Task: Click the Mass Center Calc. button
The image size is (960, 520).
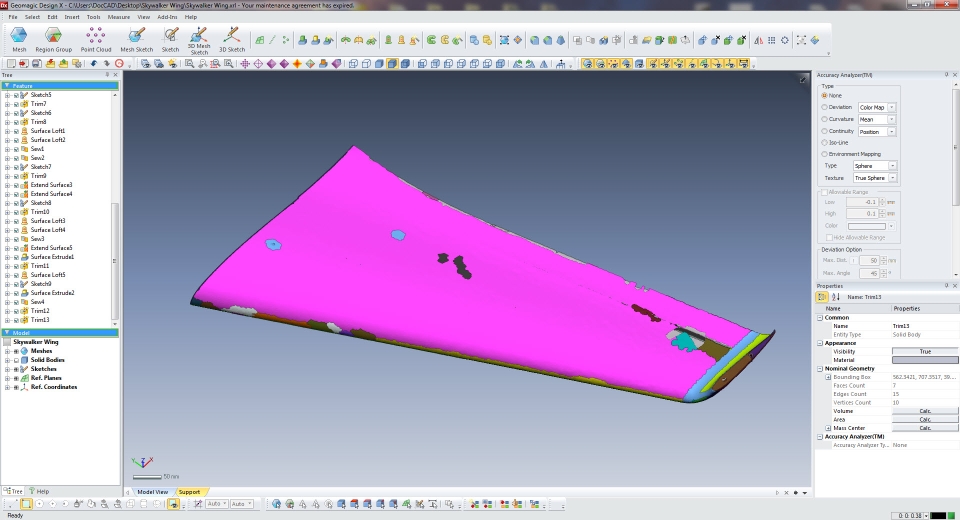Action: 924,428
